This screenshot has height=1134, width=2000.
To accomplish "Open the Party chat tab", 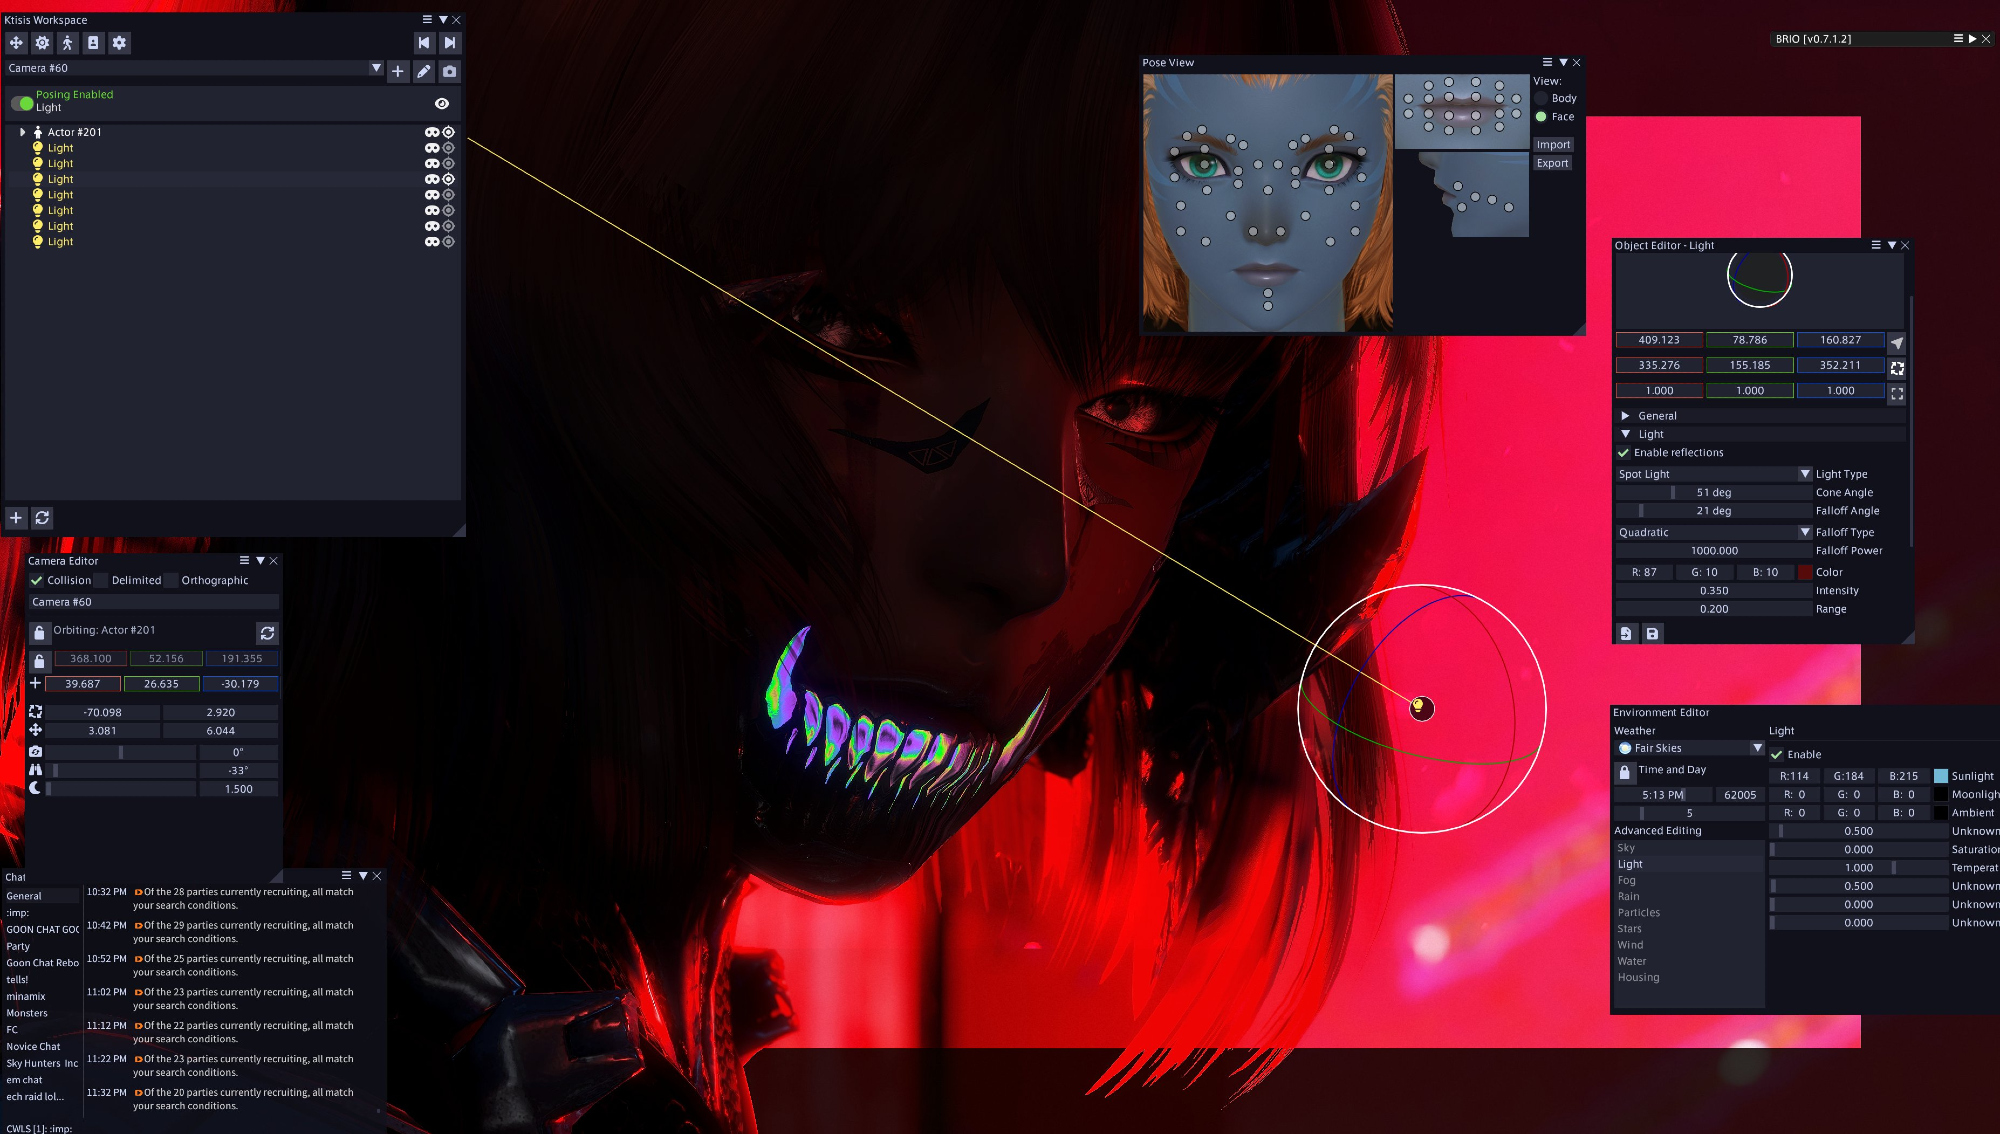I will (x=18, y=946).
